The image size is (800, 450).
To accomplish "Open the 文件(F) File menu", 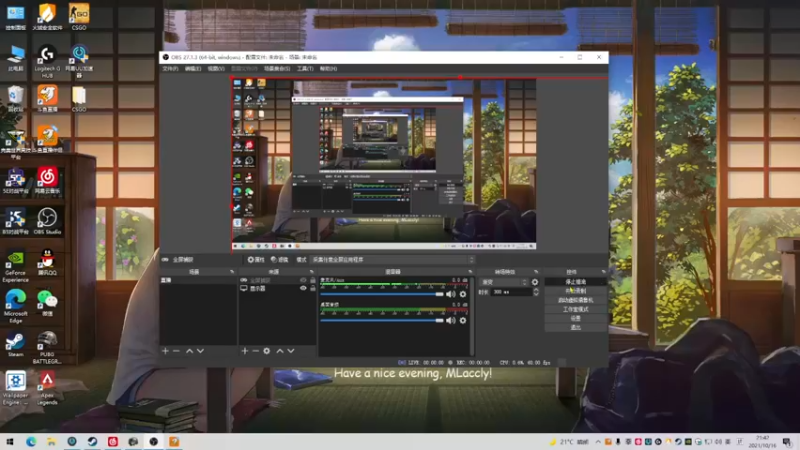I will (170, 68).
